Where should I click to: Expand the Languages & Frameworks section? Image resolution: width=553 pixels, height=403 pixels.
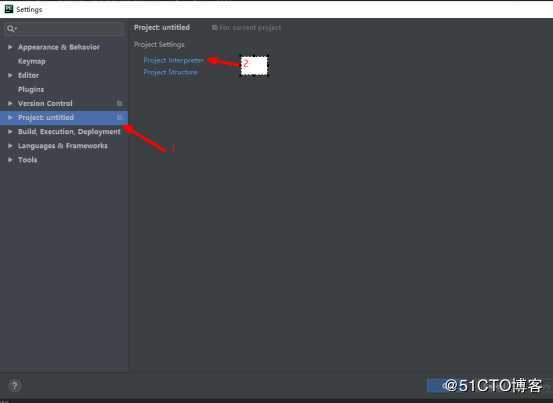tap(10, 146)
